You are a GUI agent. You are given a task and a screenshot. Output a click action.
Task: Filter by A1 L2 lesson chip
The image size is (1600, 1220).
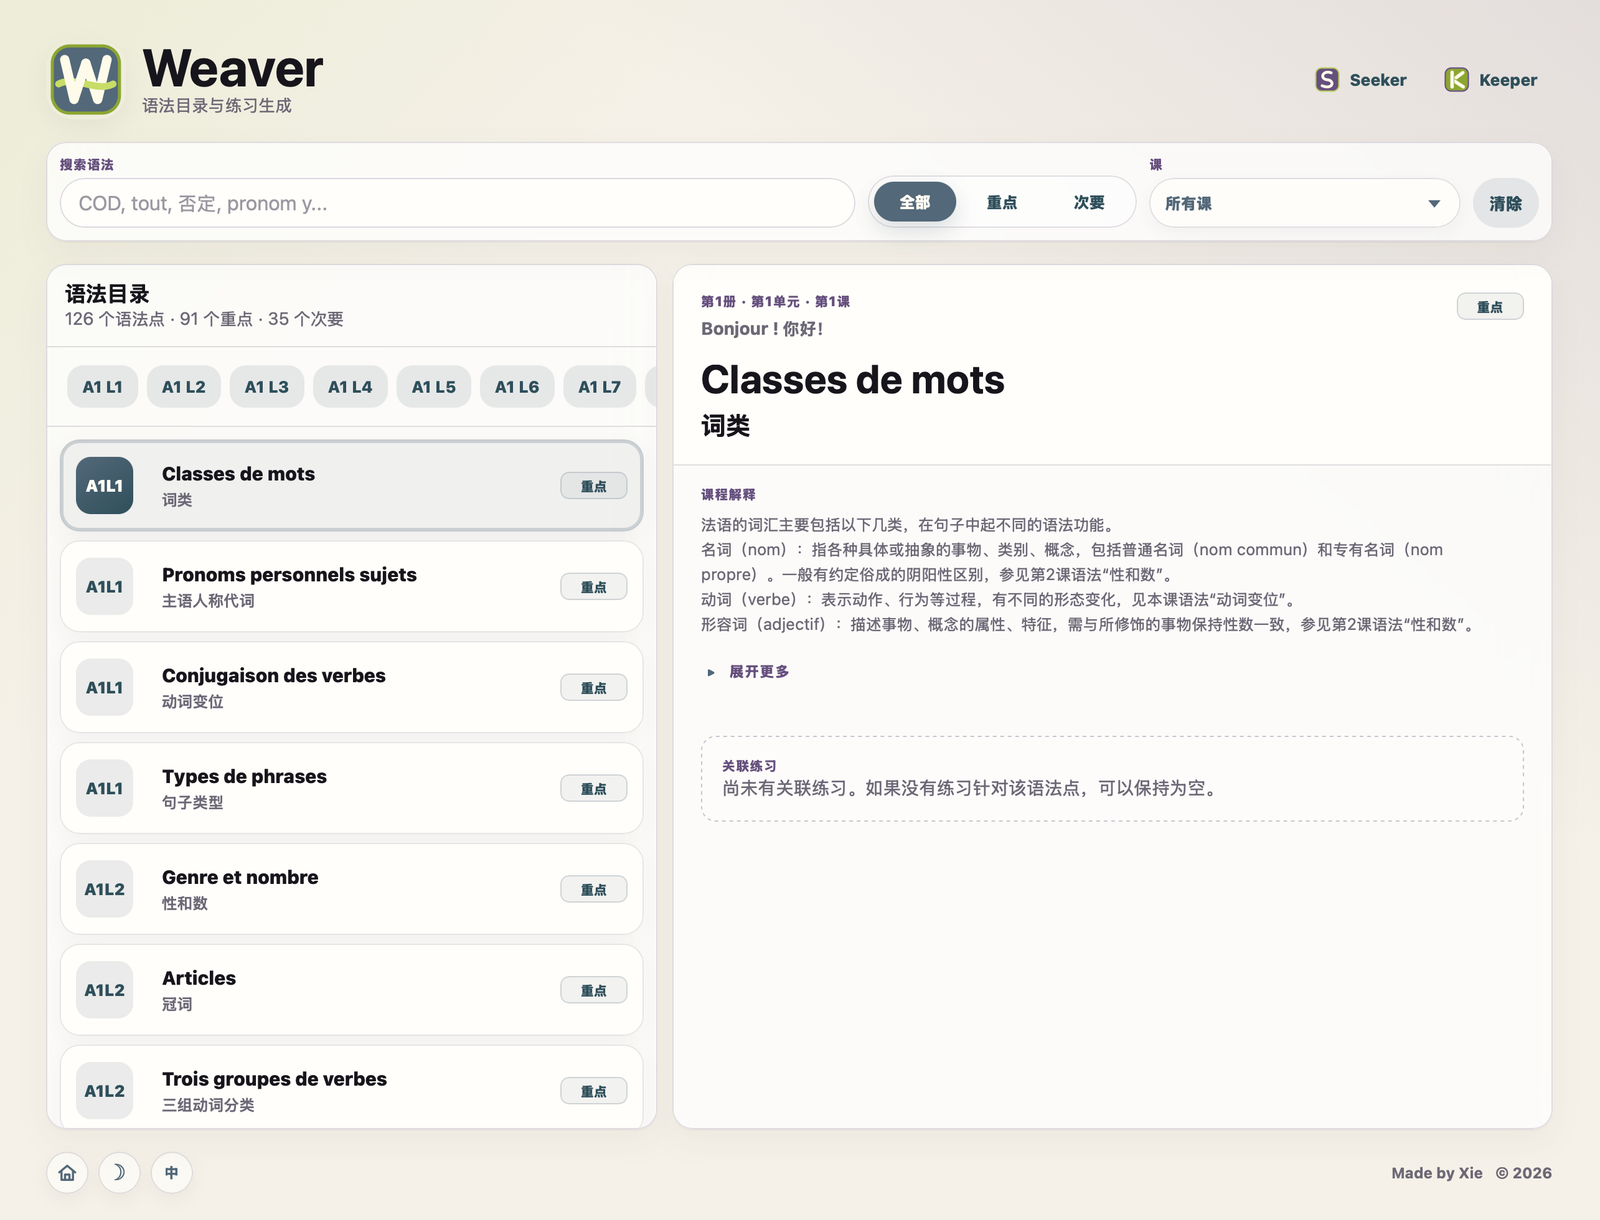click(x=184, y=387)
